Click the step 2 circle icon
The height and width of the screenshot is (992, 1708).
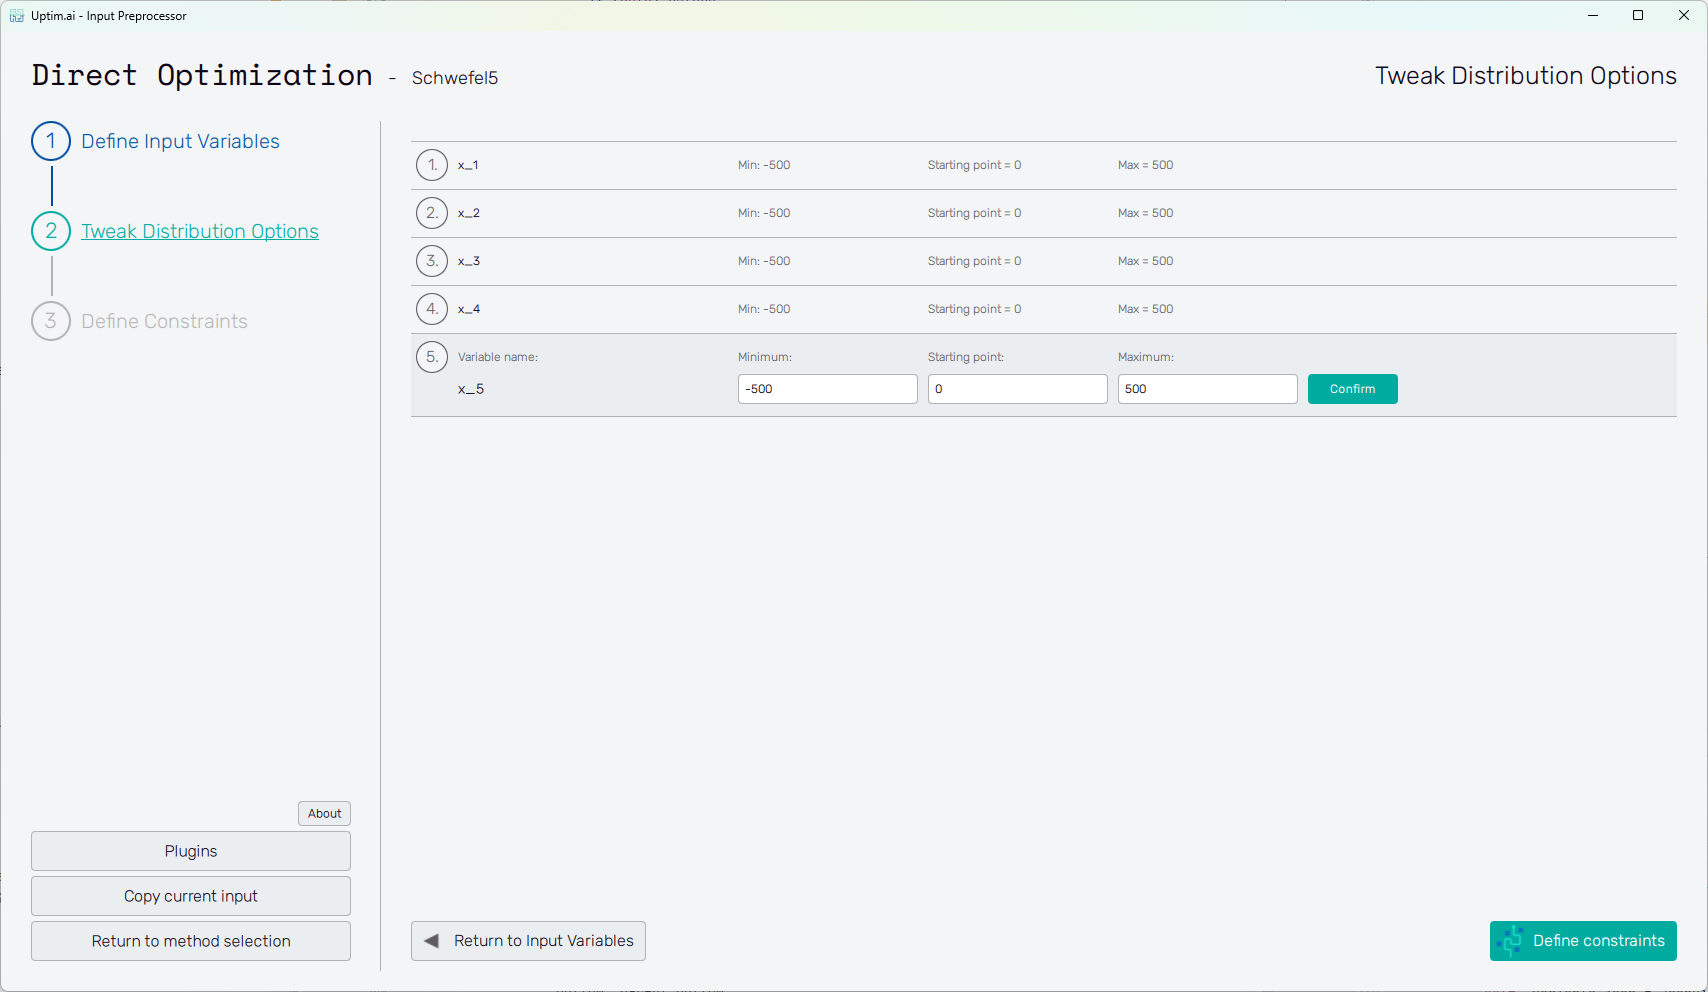tap(51, 231)
